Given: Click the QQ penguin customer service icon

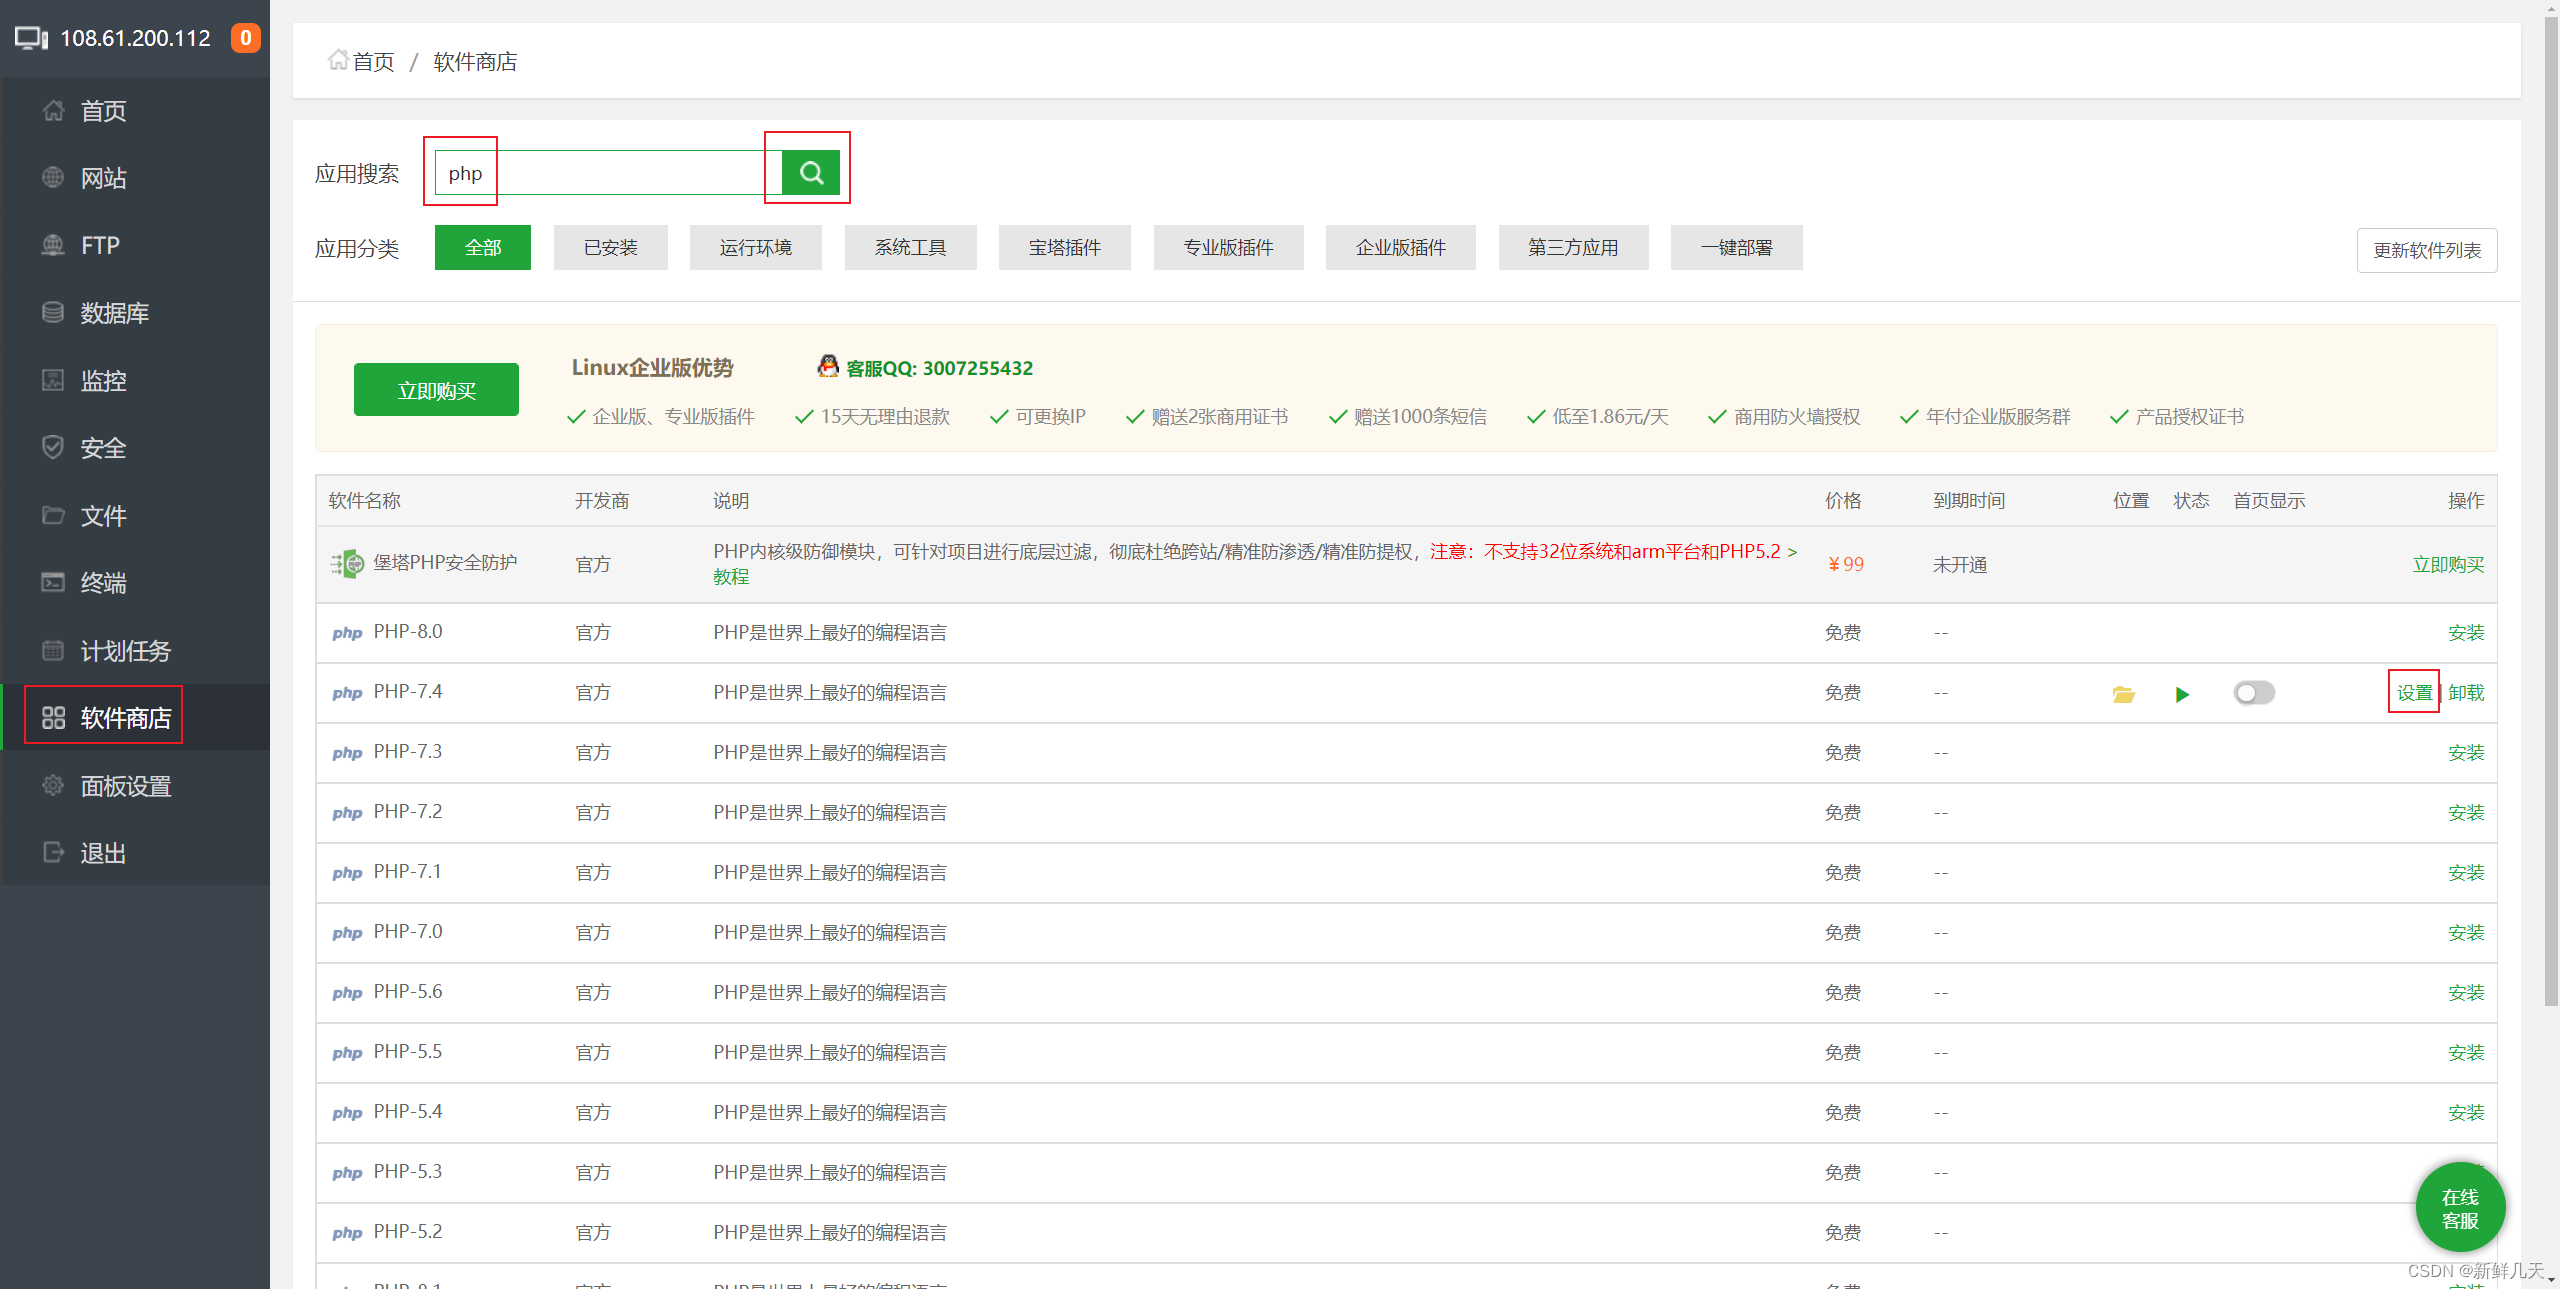Looking at the screenshot, I should tap(828, 366).
